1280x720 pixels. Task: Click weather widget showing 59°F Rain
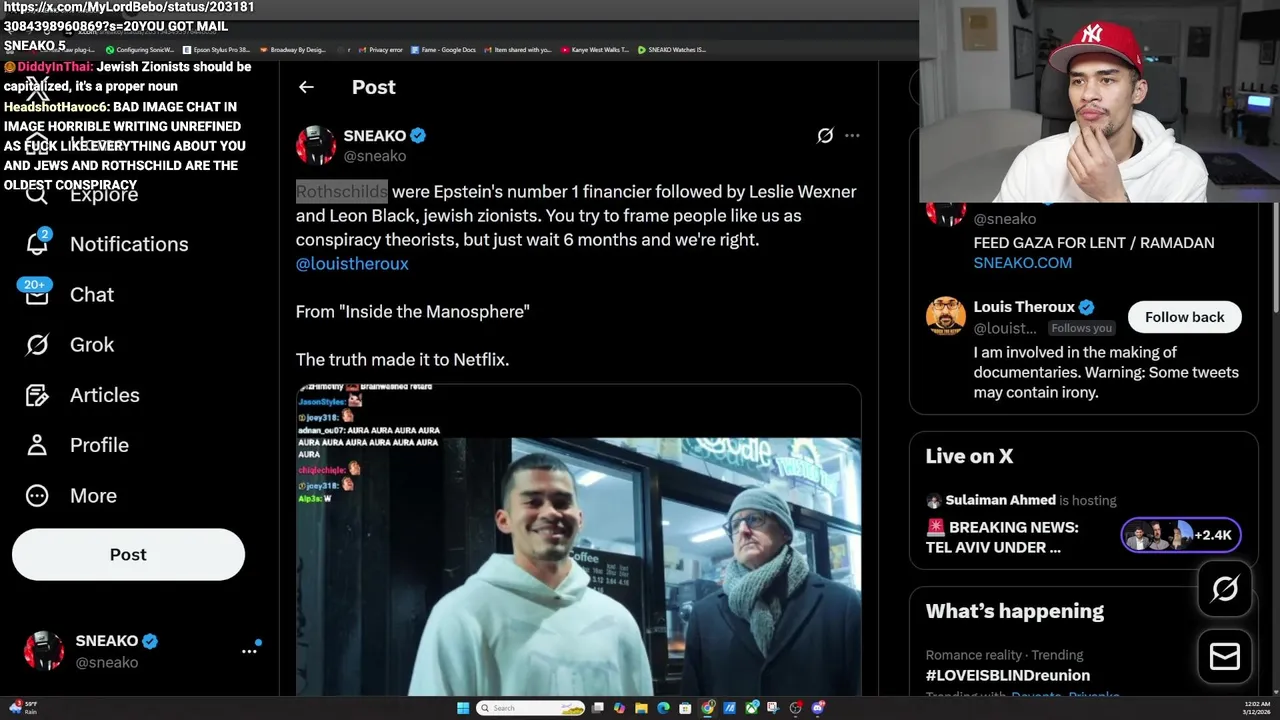click(x=22, y=708)
